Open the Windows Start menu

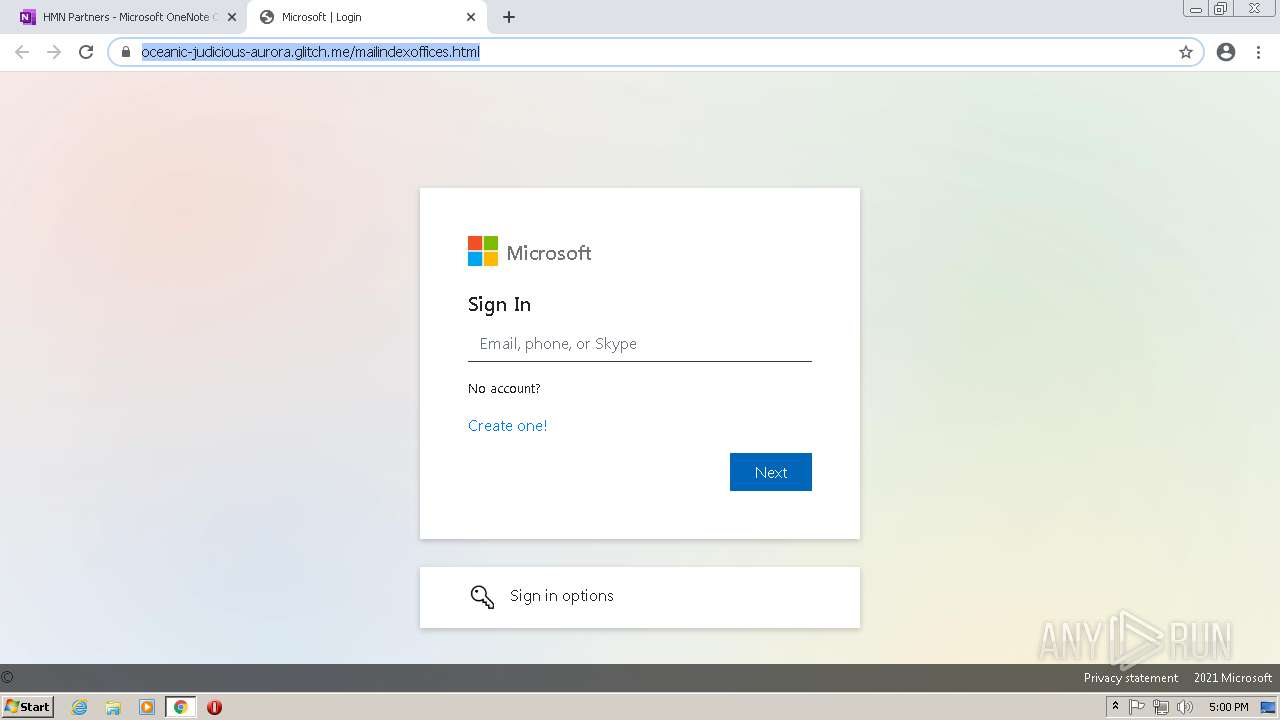tap(28, 706)
